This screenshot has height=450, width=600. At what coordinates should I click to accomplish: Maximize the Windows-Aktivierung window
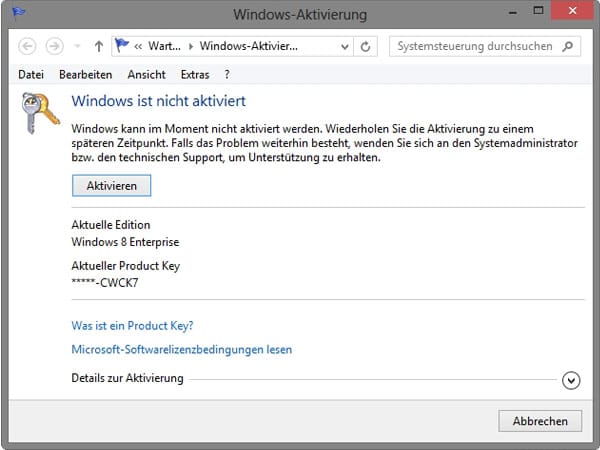(x=538, y=11)
